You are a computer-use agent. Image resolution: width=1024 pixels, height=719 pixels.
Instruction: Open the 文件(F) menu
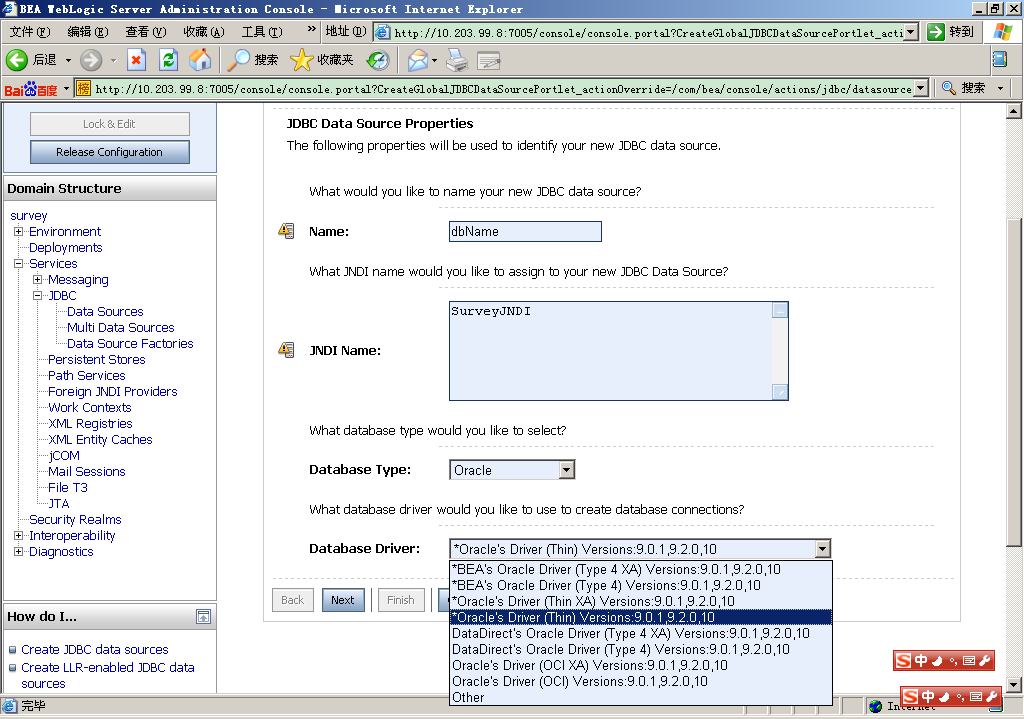(x=29, y=32)
